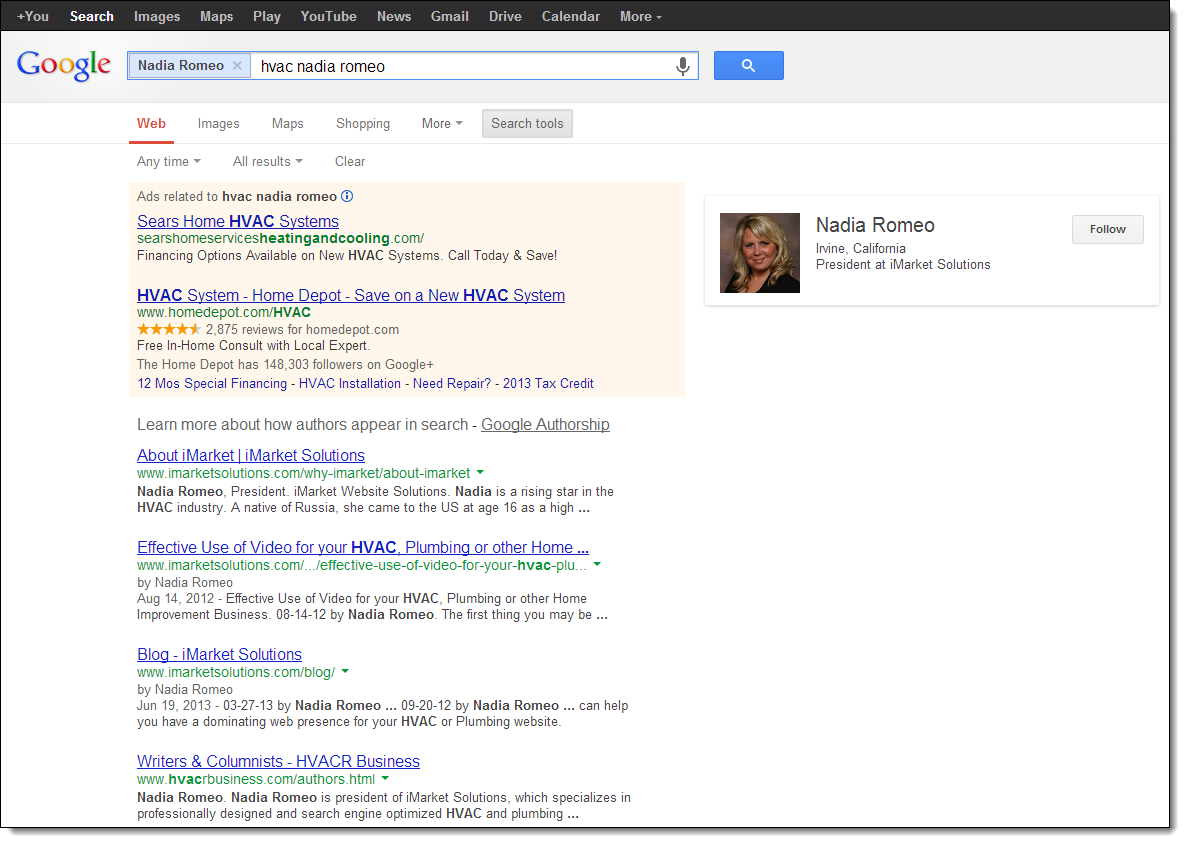Open Effective Use of Video result
The image size is (1185, 843).
pyautogui.click(x=363, y=547)
